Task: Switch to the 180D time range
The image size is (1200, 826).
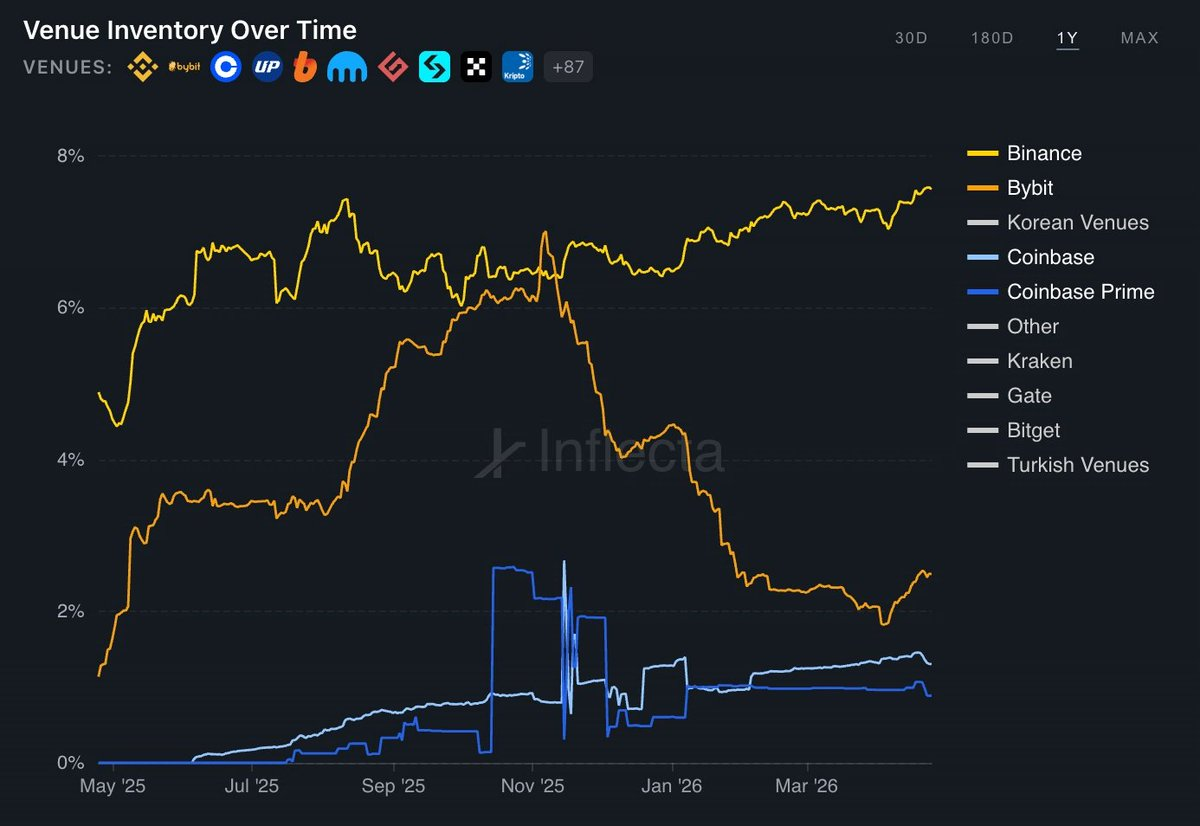Action: 992,38
